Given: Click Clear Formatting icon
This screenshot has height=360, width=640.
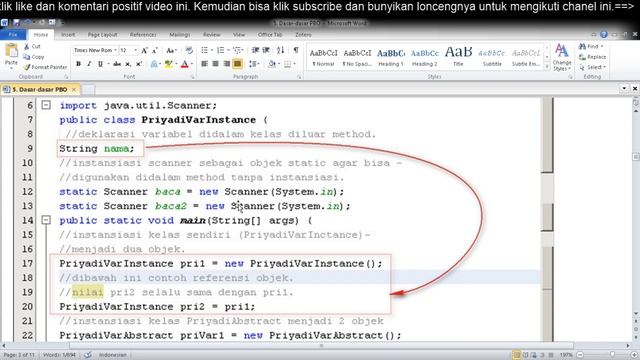Looking at the screenshot, I should 189,50.
